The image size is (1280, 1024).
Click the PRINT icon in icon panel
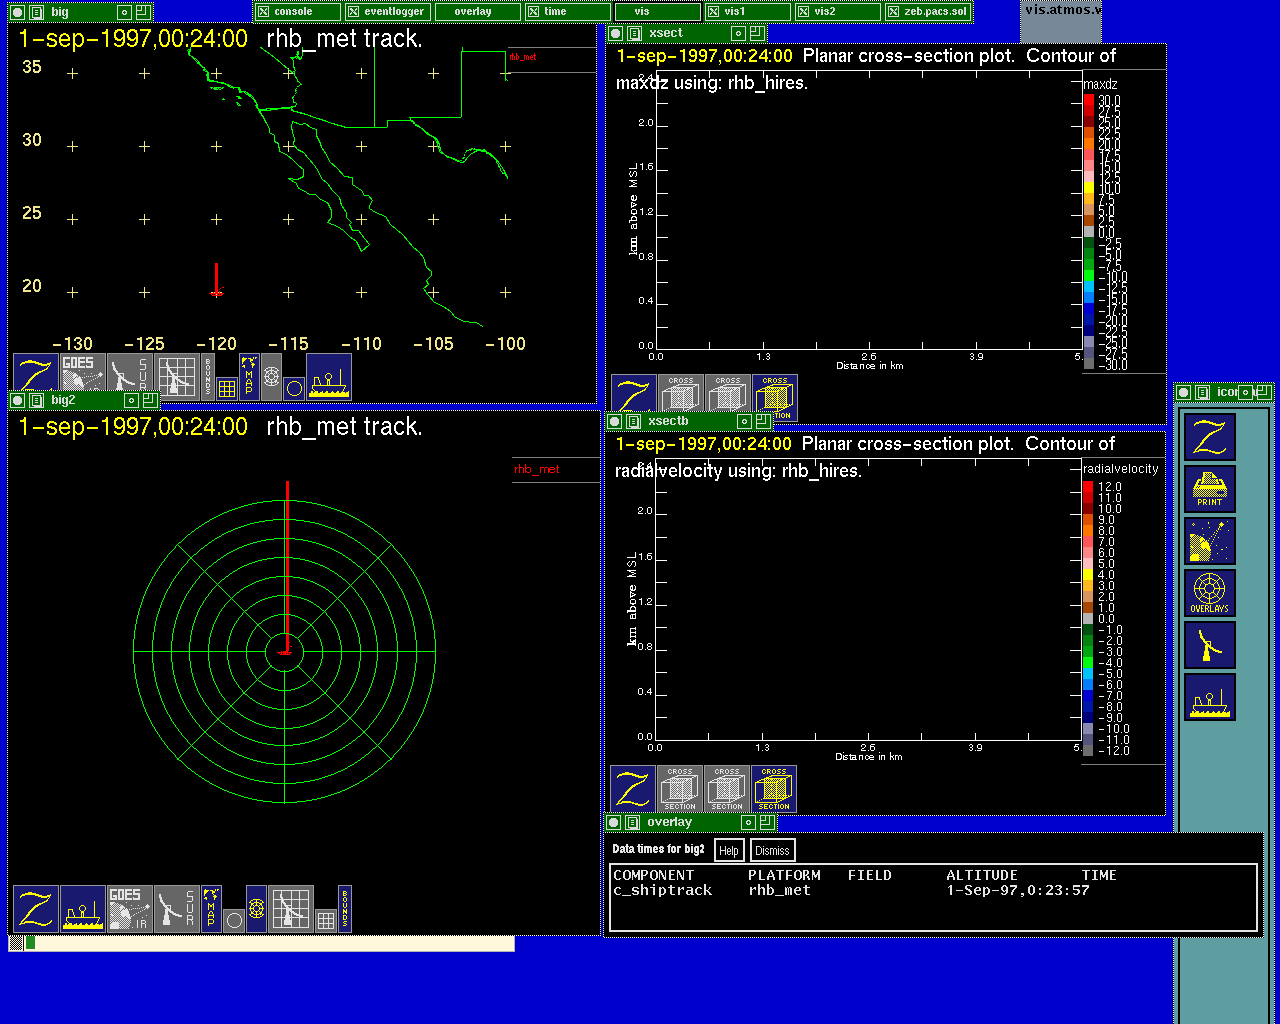pos(1209,489)
